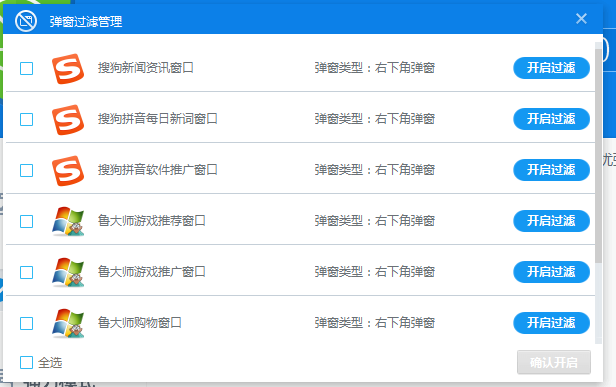Click 开启过滤 for 鲁大师游戏推广窗口
Screen dimensions: 616x387
point(551,272)
